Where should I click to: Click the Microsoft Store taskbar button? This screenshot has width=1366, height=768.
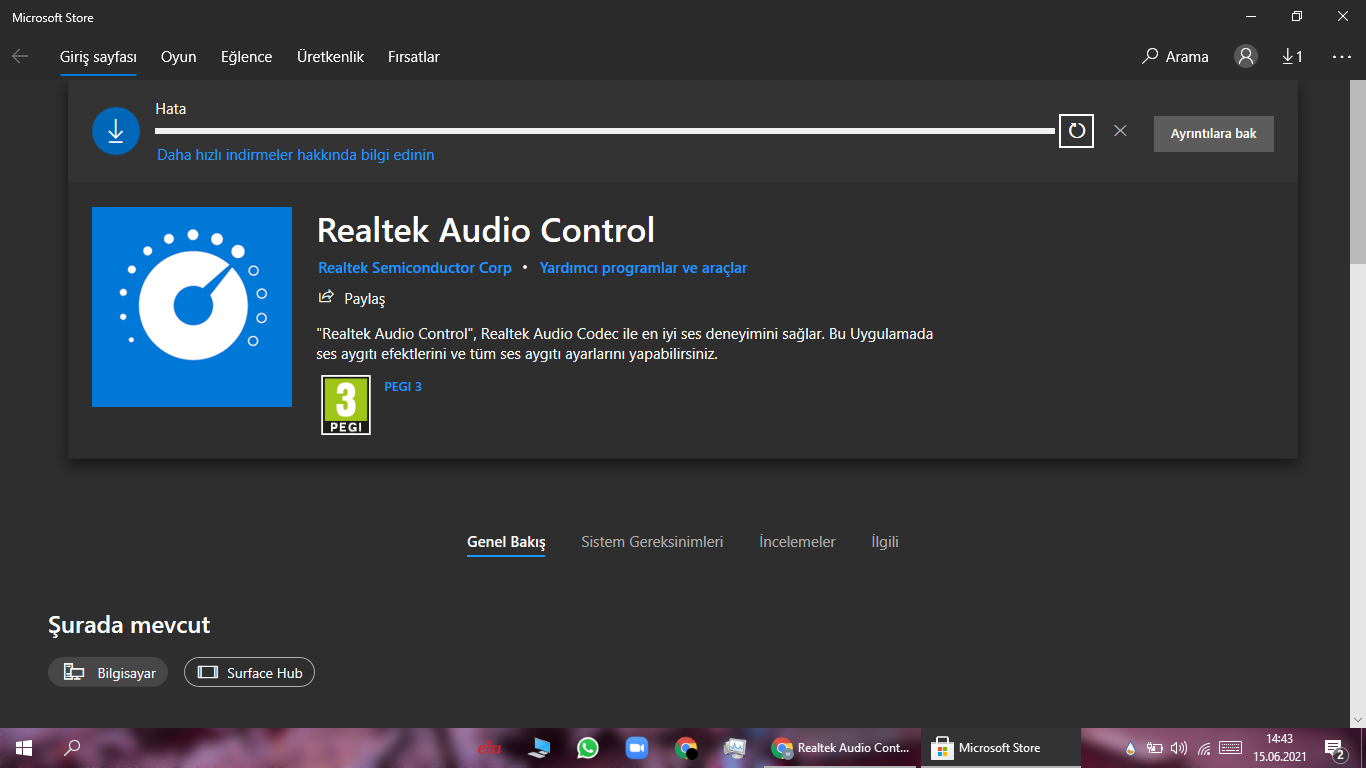[1000, 748]
